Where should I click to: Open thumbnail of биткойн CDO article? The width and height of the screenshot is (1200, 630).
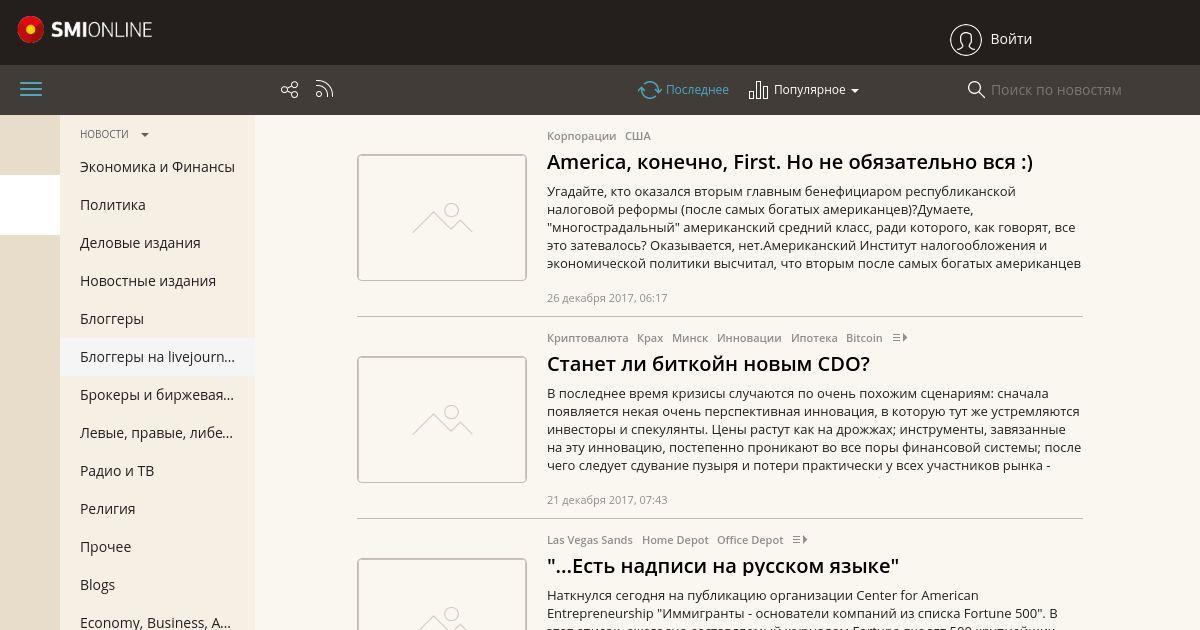coord(442,419)
